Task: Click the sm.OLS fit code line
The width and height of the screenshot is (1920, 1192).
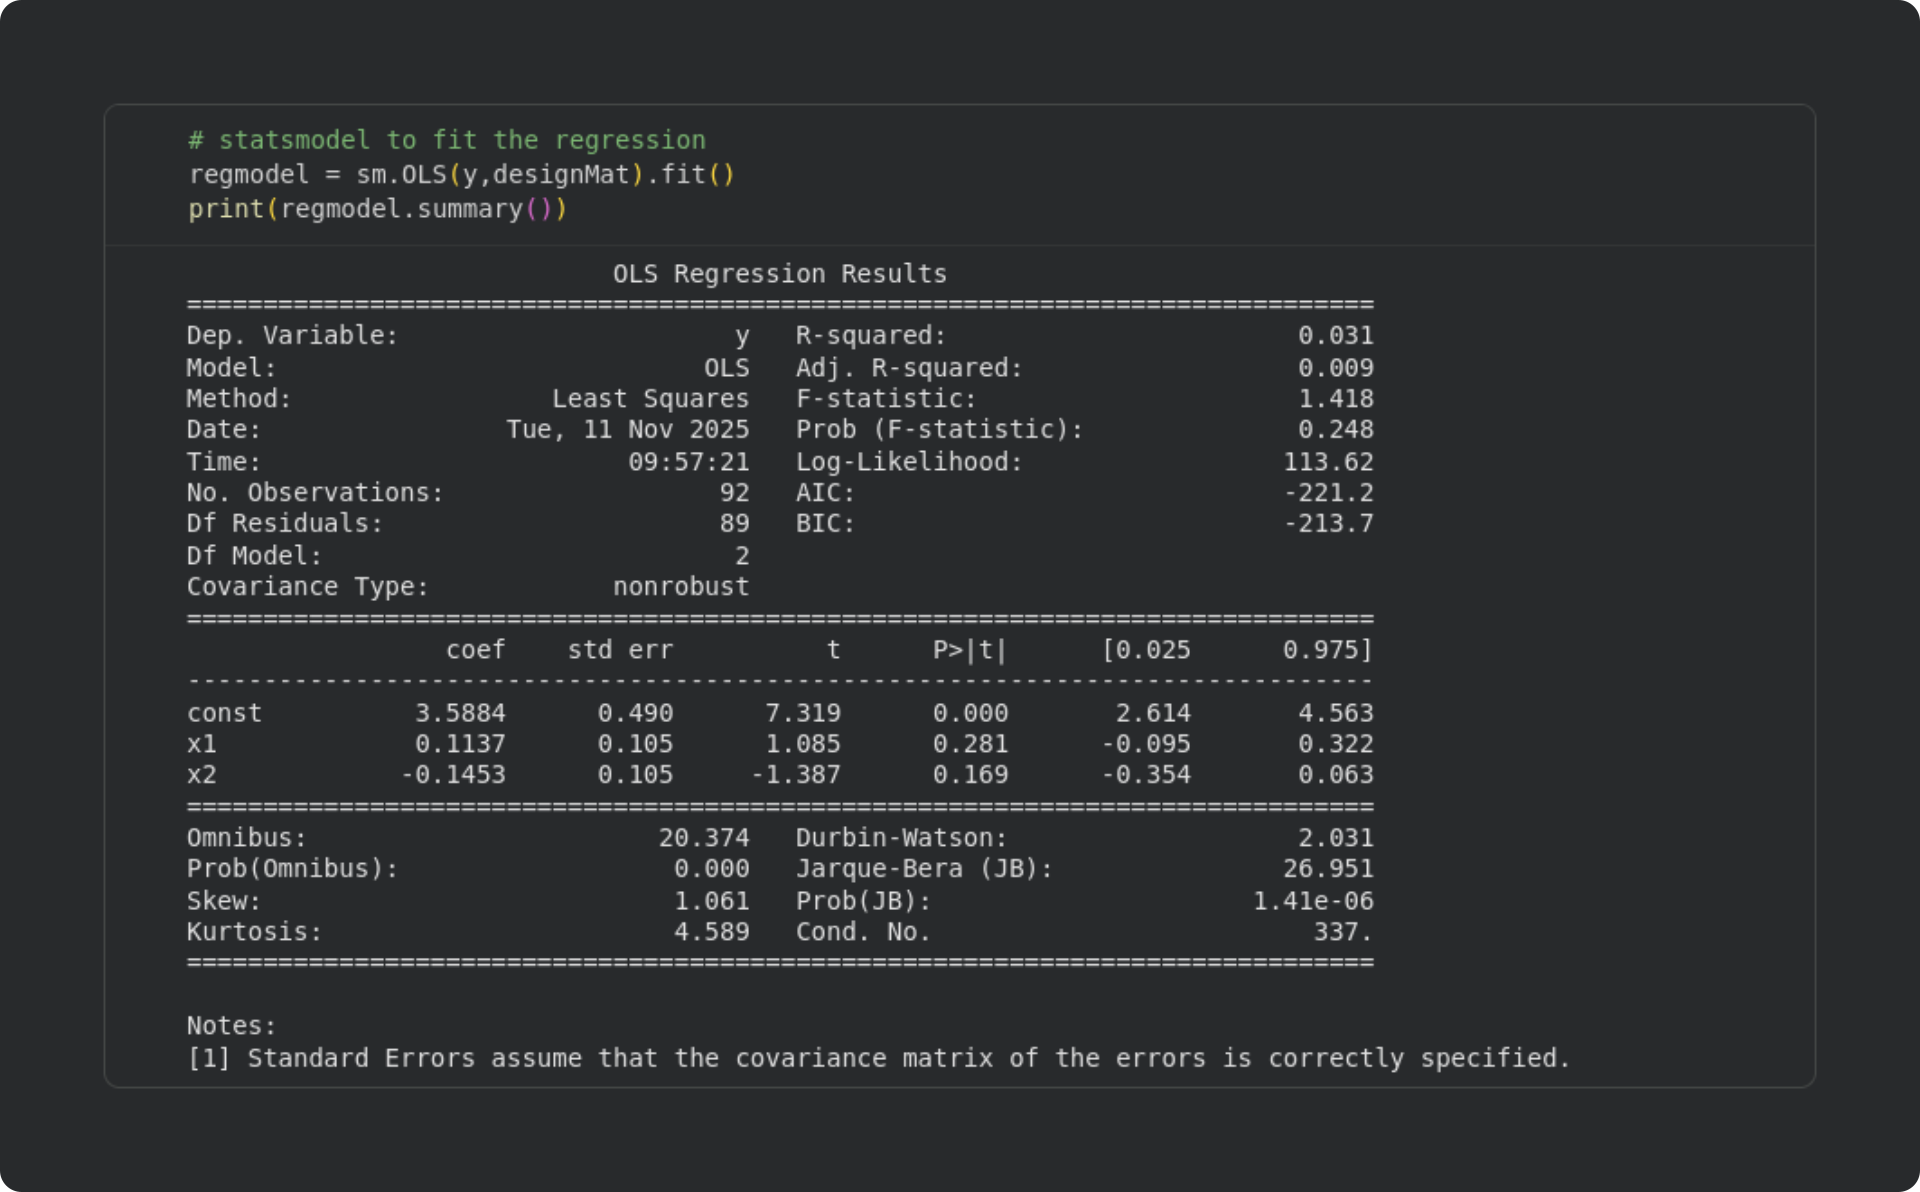Action: click(x=461, y=175)
